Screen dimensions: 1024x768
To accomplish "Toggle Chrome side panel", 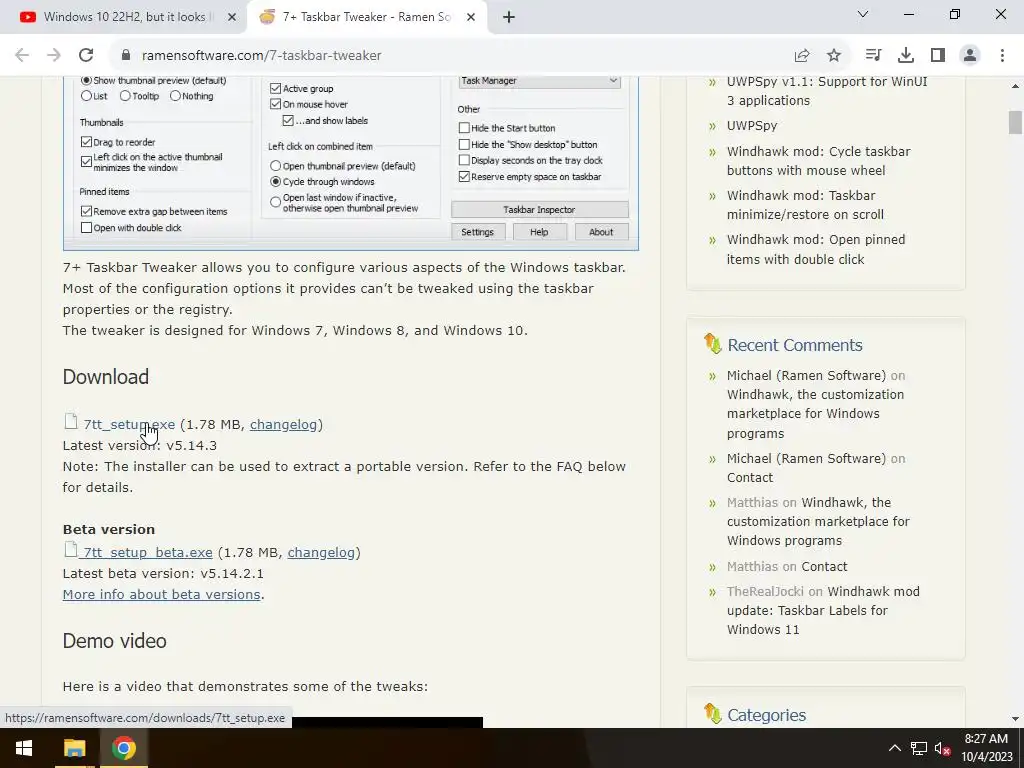I will point(938,56).
